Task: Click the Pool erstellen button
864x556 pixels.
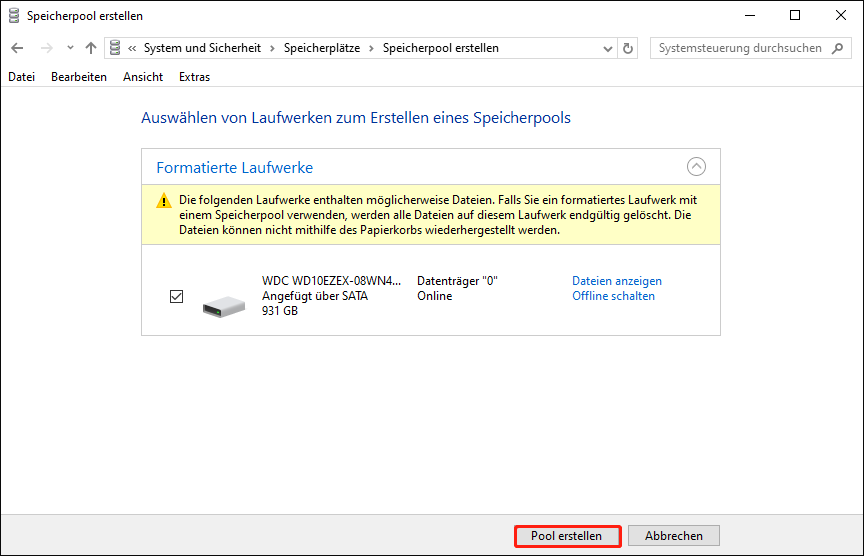Action: click(567, 536)
